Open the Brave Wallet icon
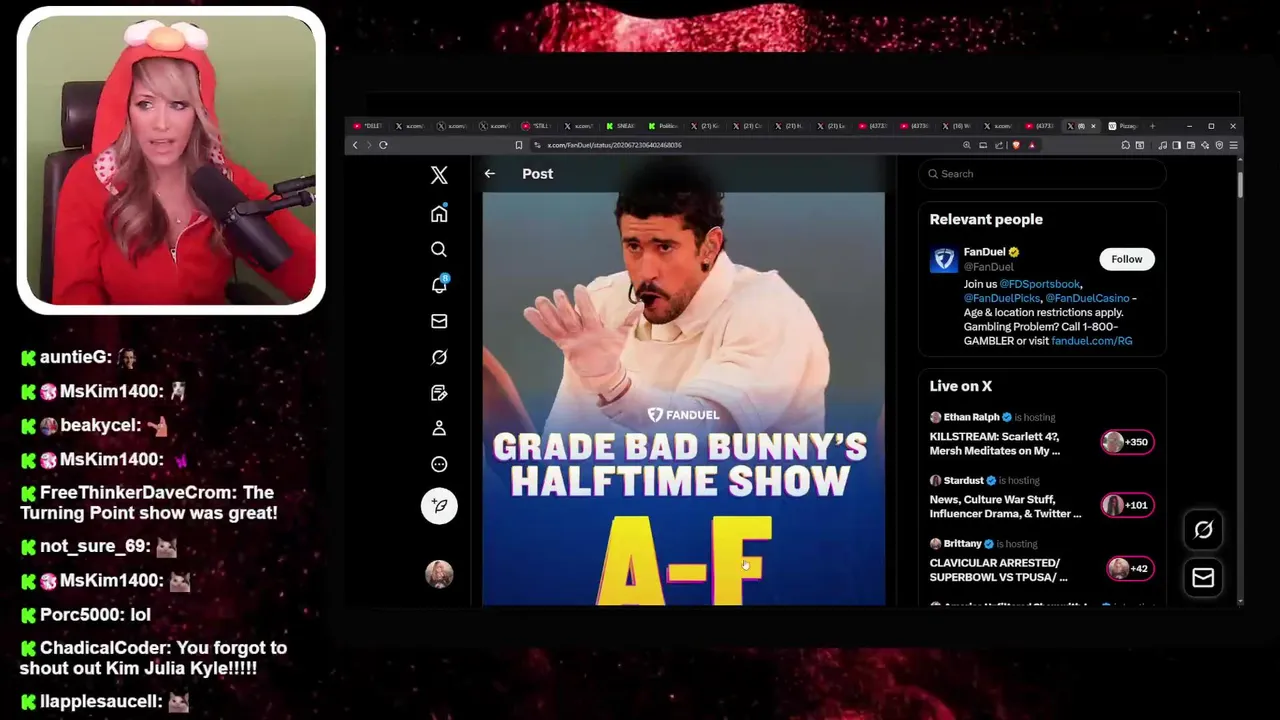 coord(1191,145)
